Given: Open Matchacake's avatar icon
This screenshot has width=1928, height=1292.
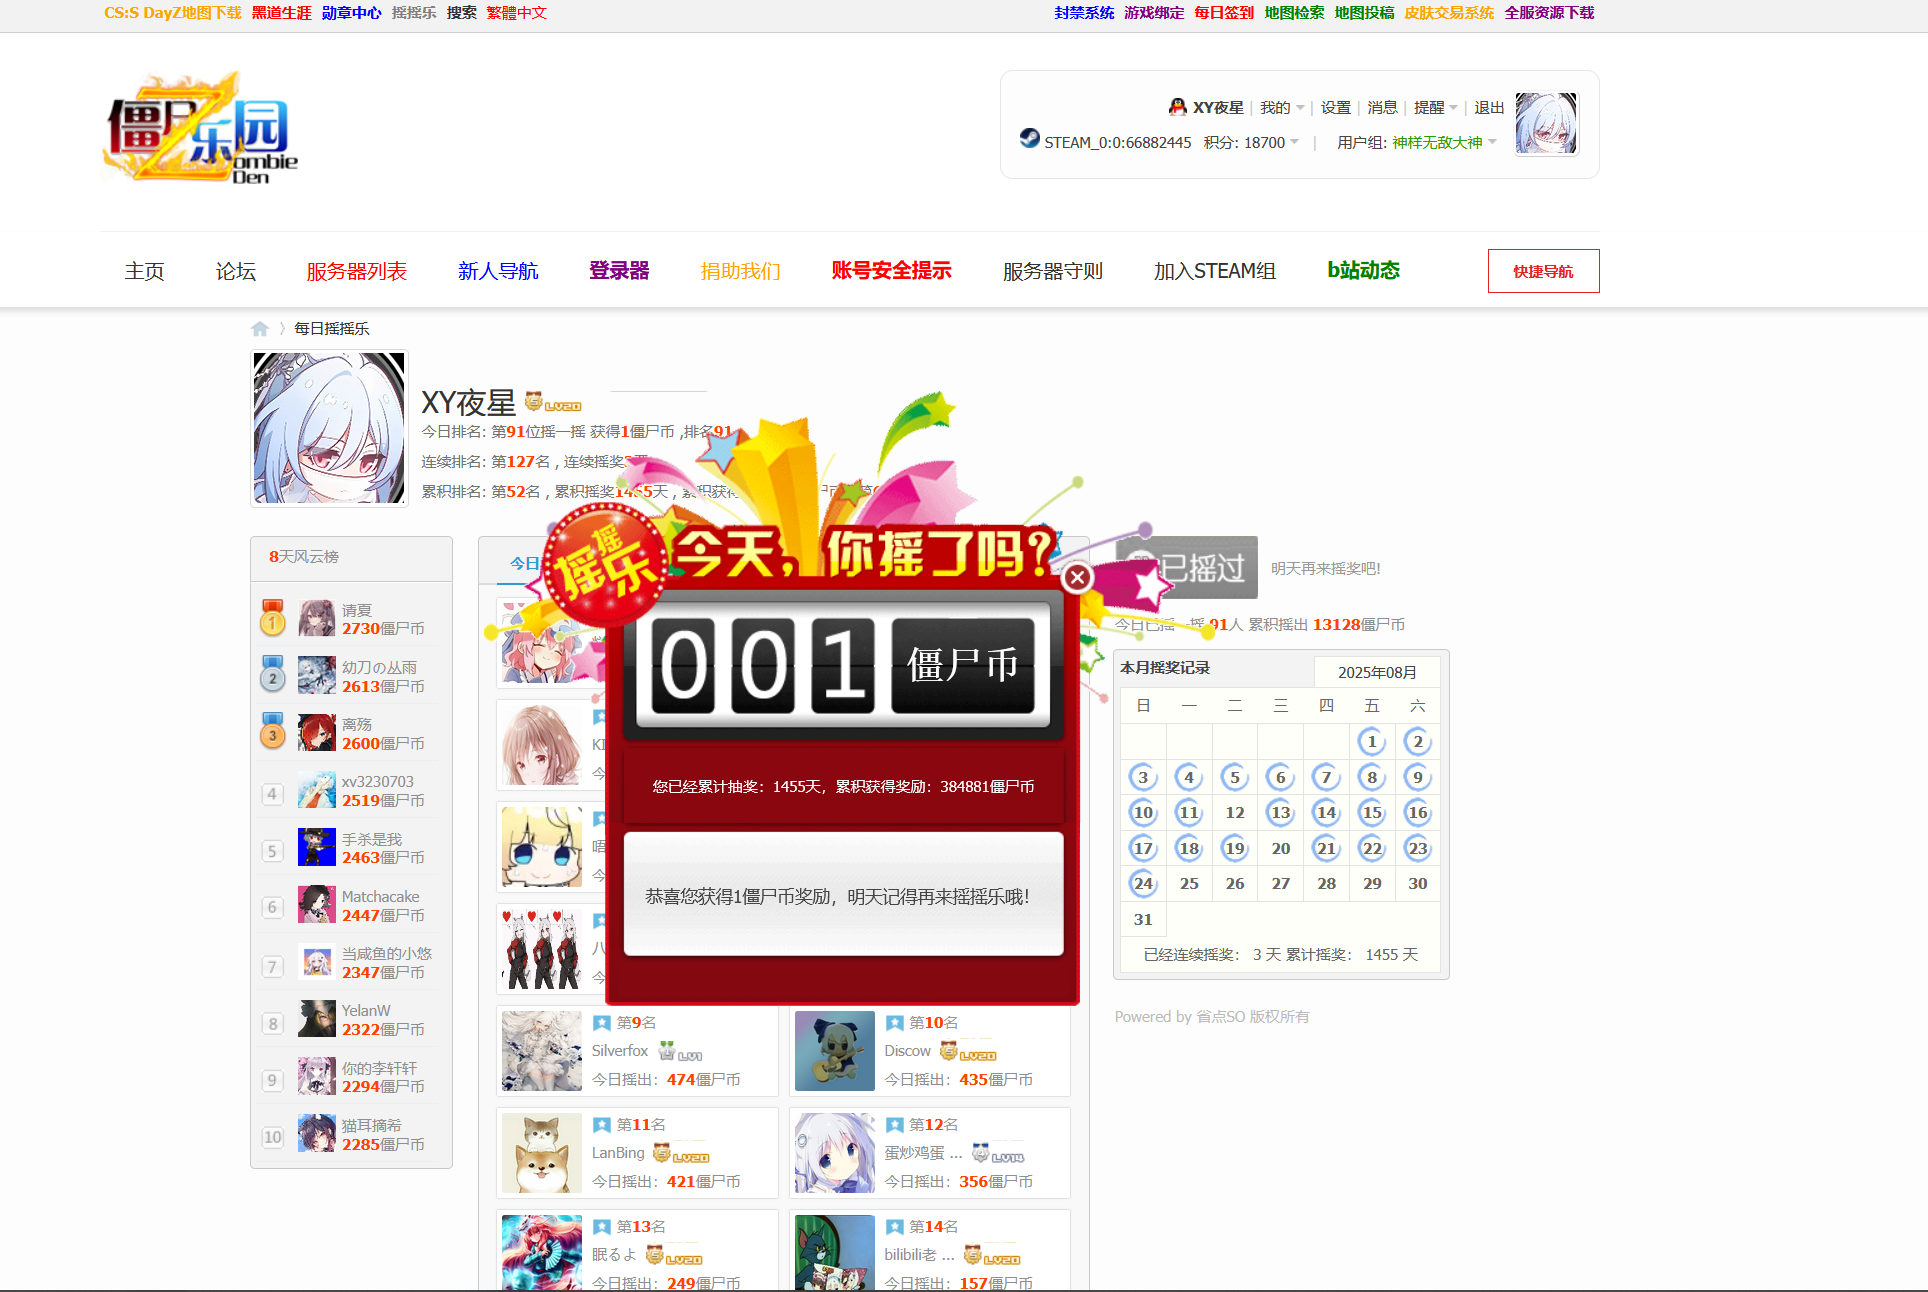Looking at the screenshot, I should tap(317, 904).
